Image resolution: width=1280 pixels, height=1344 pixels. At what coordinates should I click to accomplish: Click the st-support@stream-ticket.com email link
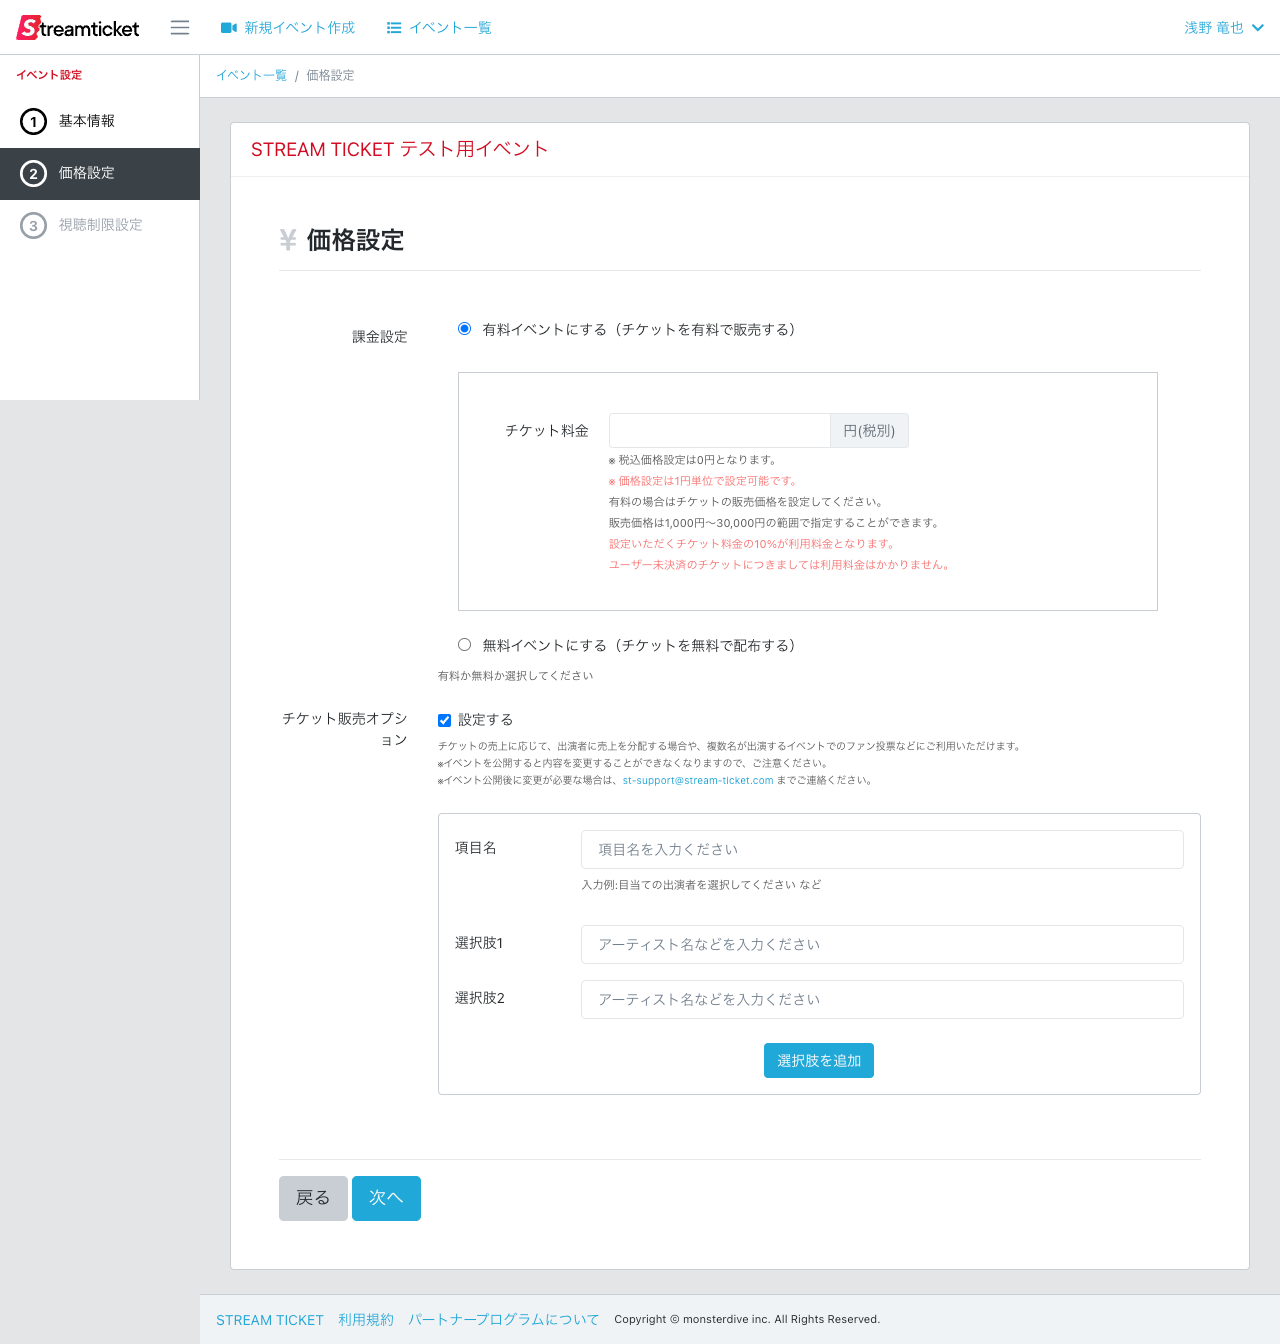(698, 780)
